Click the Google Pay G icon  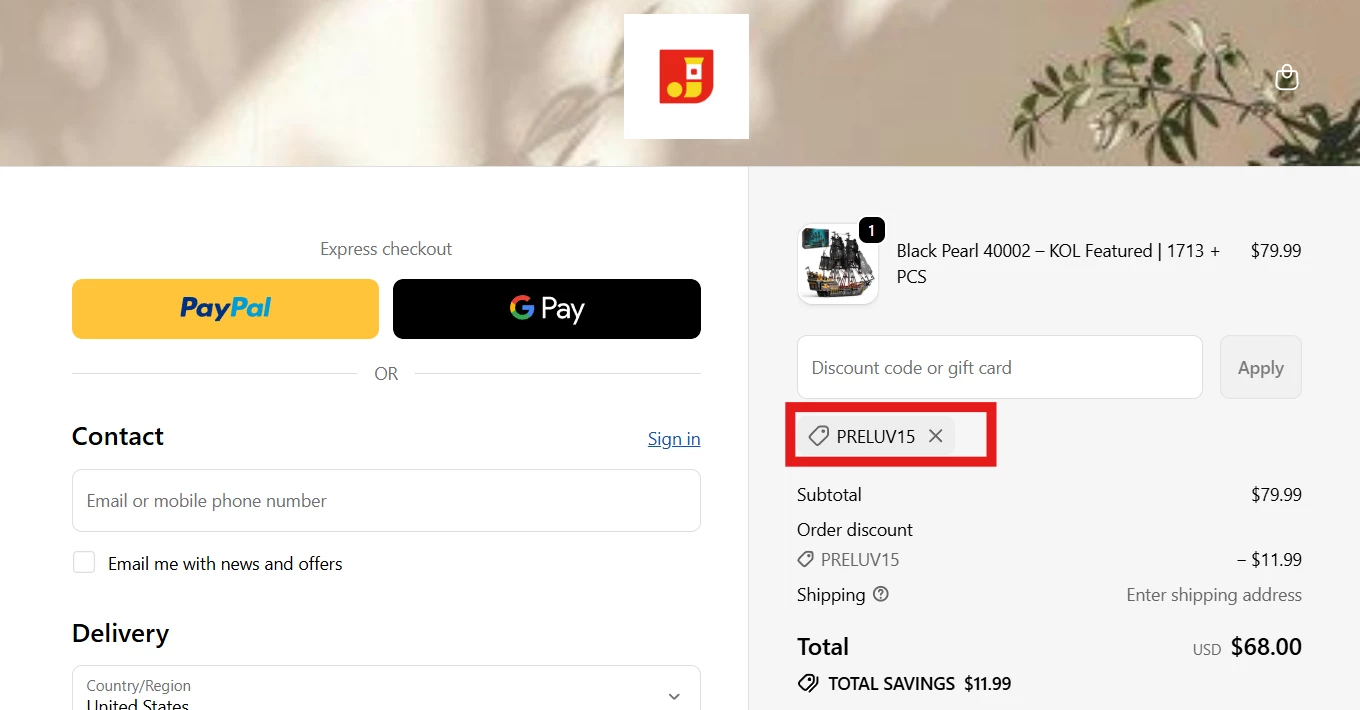pyautogui.click(x=521, y=308)
